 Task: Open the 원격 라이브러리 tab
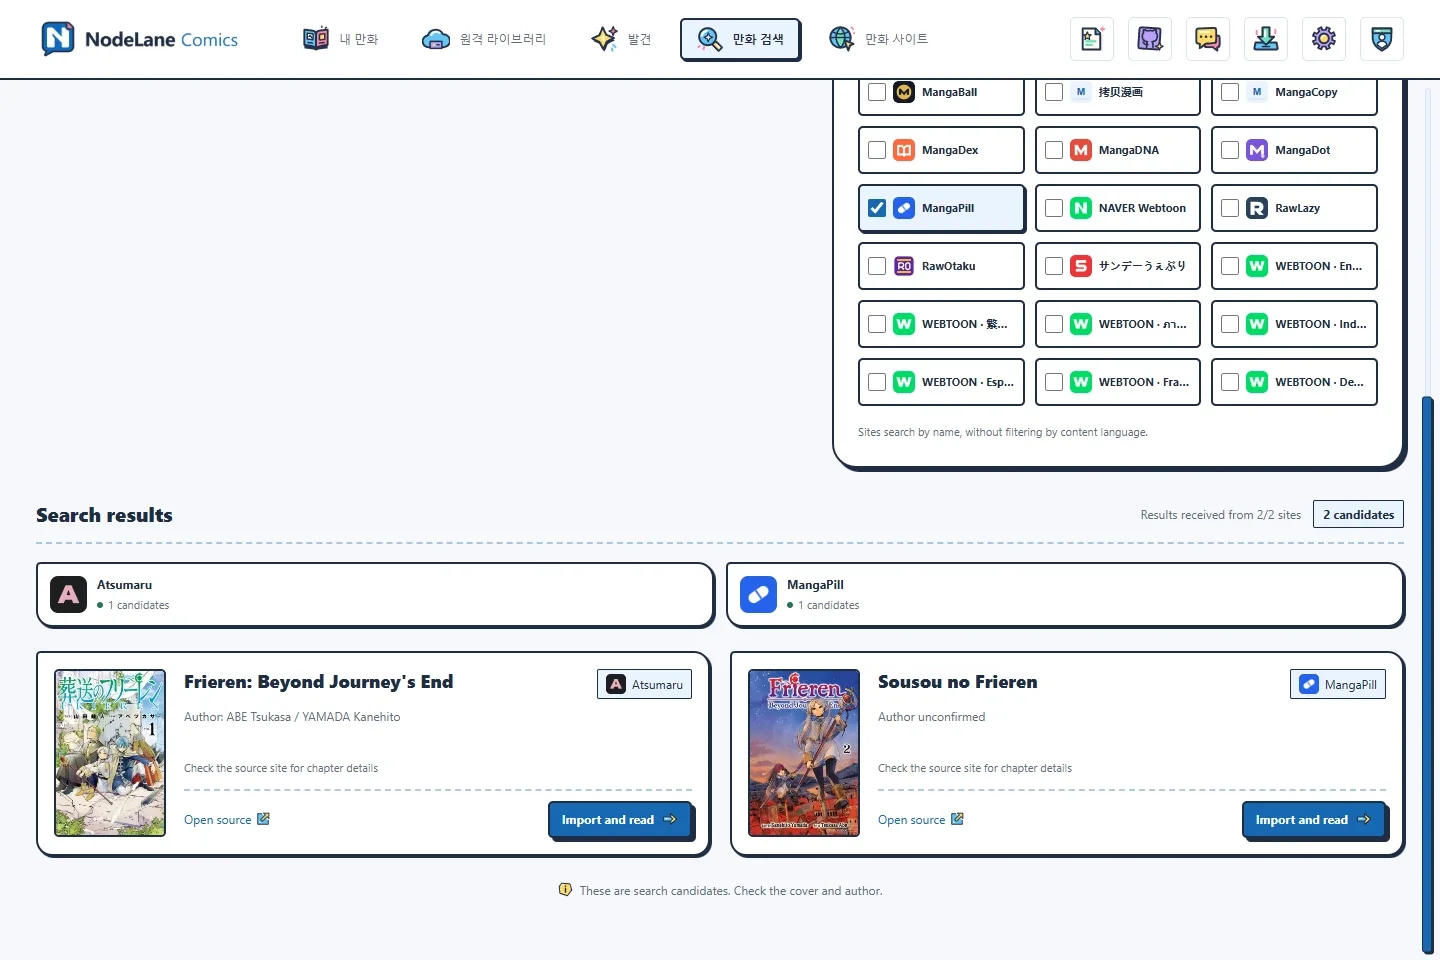484,39
